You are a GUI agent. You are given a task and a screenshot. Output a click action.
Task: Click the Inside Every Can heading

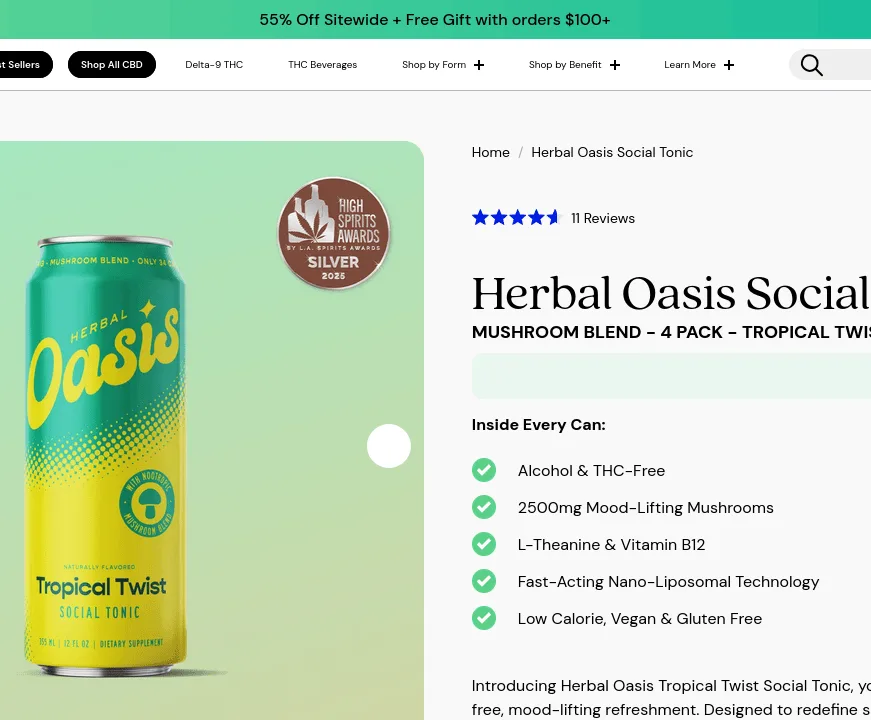coord(538,425)
